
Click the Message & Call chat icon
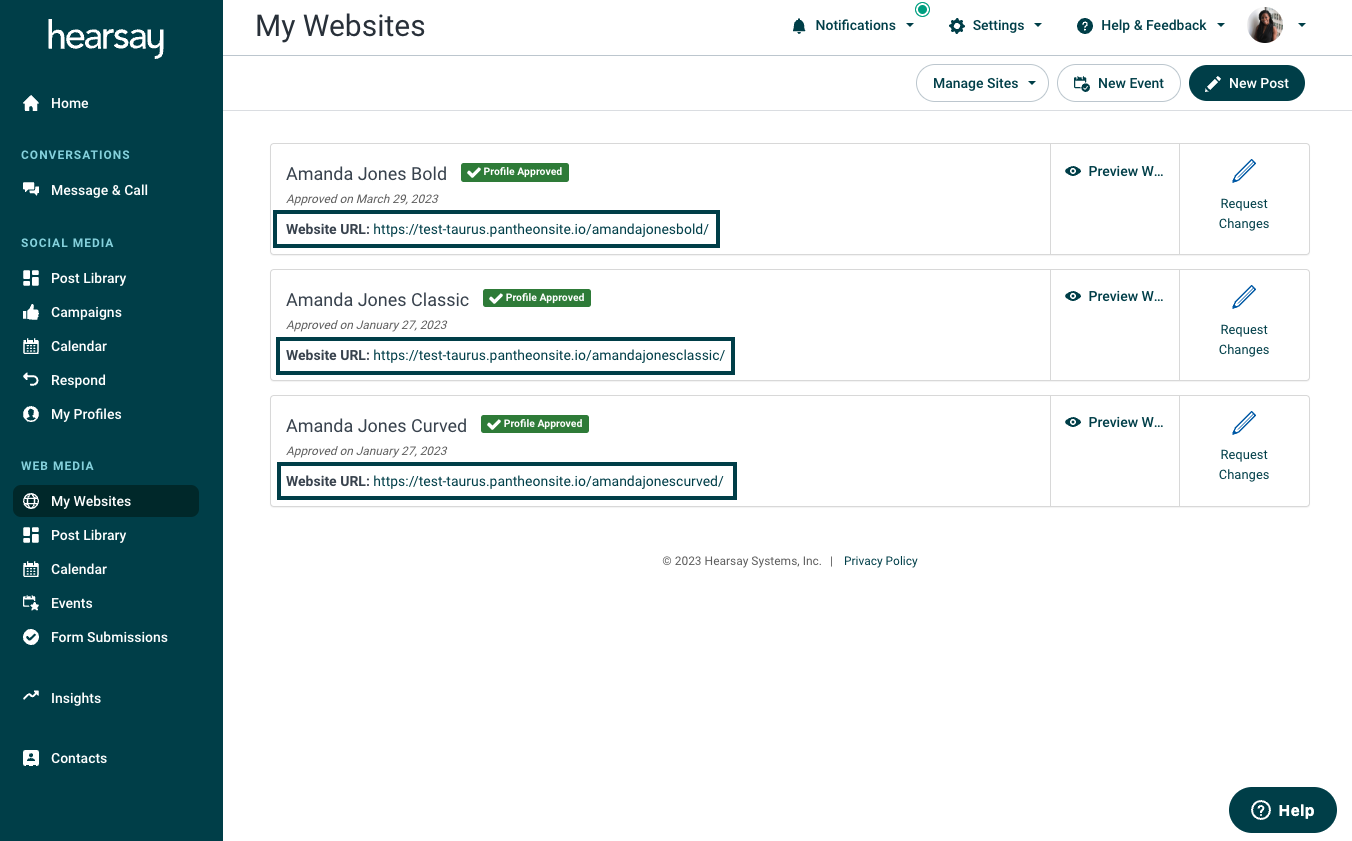coord(31,190)
